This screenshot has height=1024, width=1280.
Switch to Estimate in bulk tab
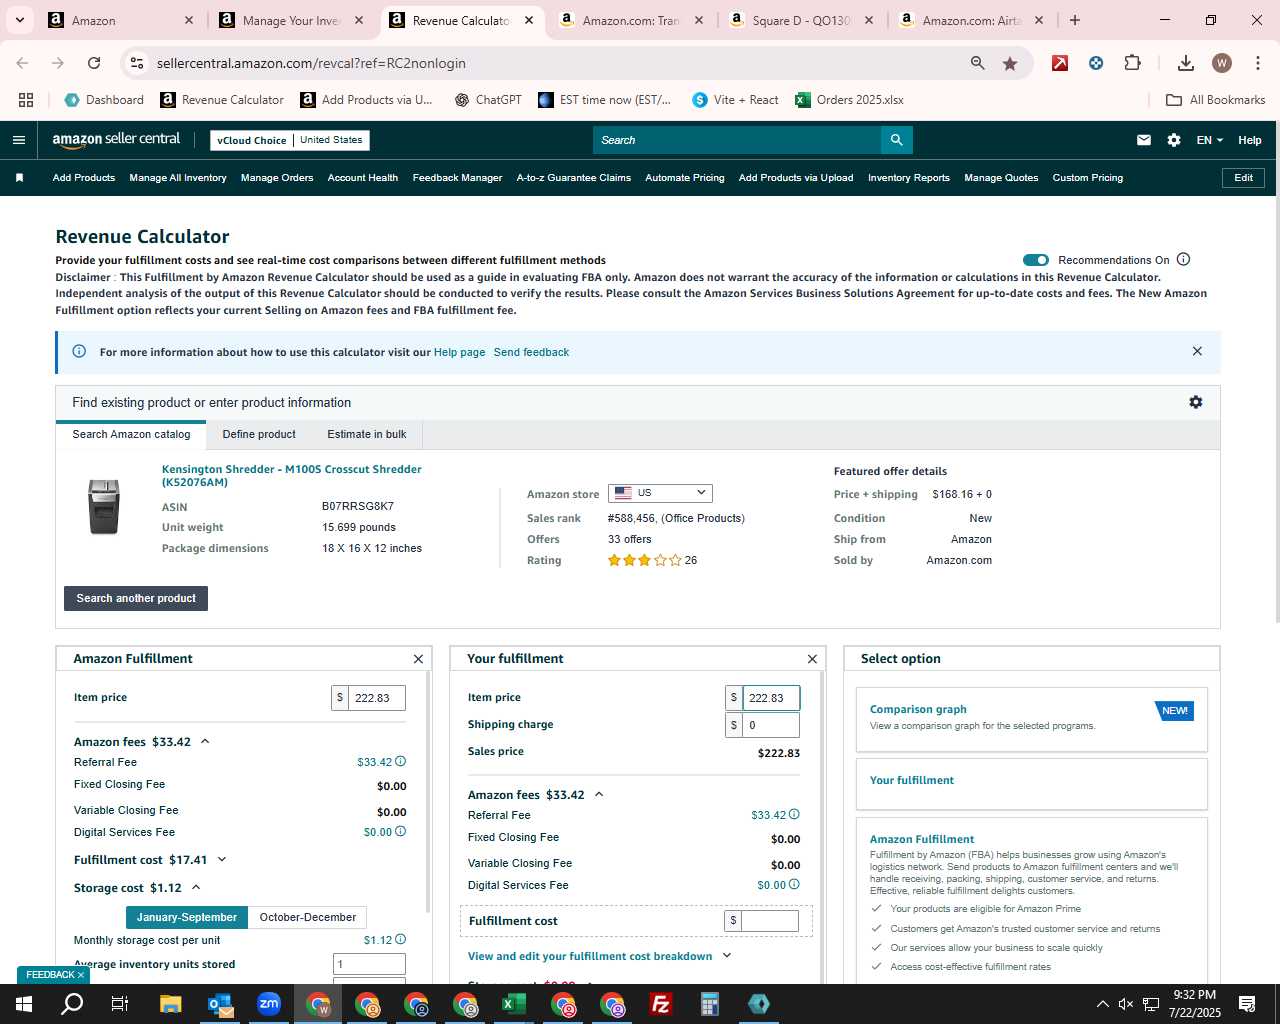[x=367, y=434]
